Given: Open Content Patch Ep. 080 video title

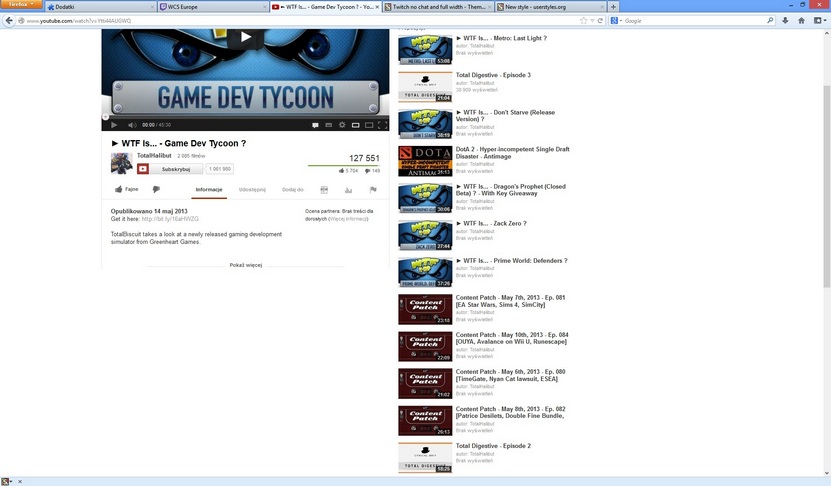Looking at the screenshot, I should [510, 375].
